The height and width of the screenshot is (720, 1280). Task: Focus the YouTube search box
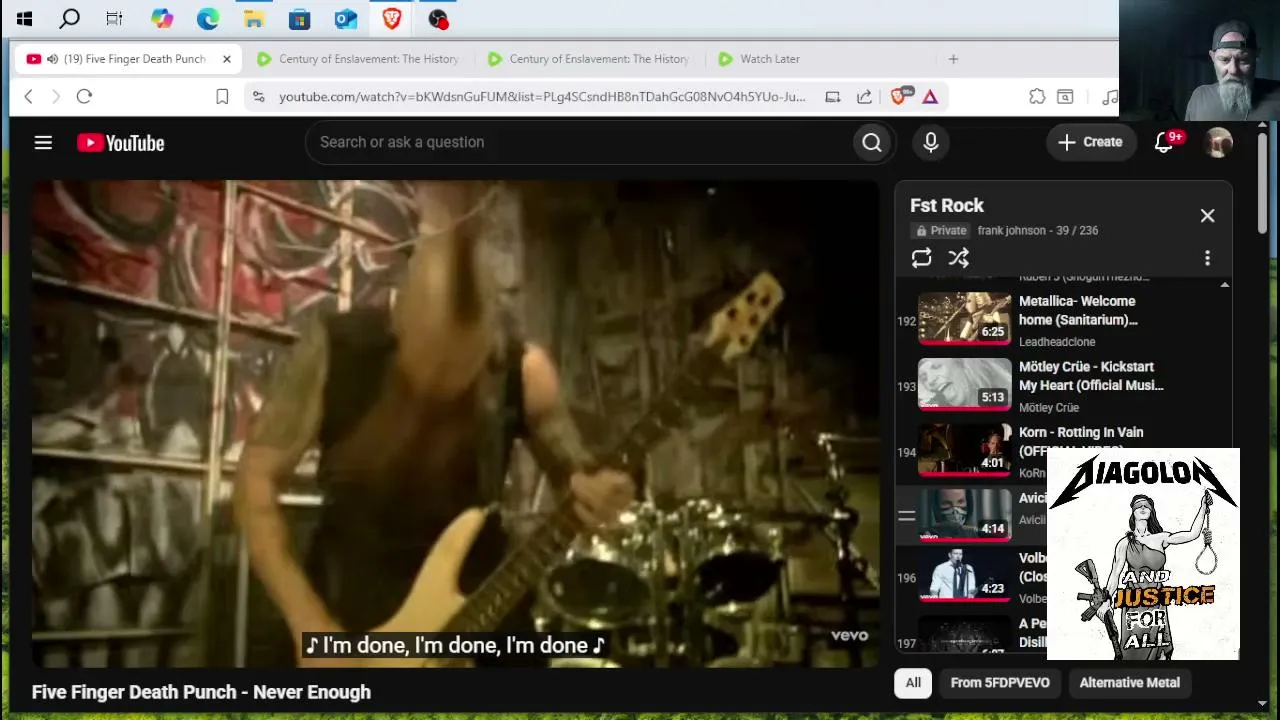pyautogui.click(x=579, y=143)
